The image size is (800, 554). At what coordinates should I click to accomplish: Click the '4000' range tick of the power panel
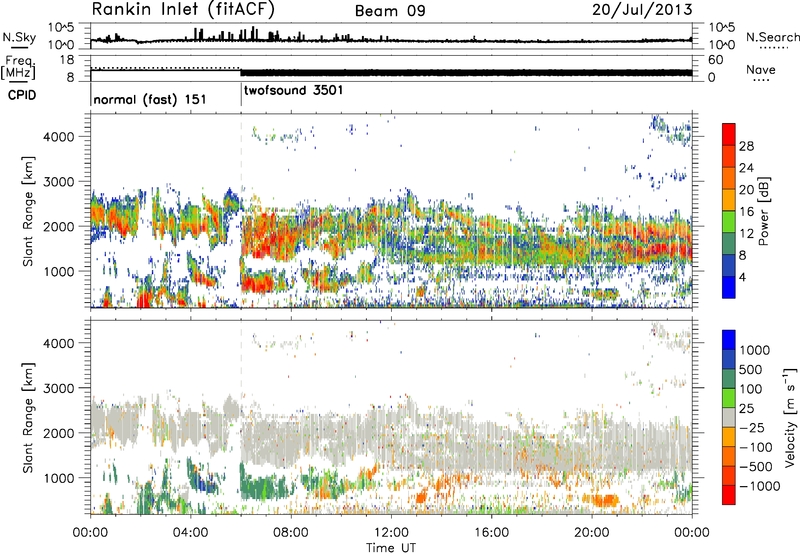pyautogui.click(x=59, y=137)
